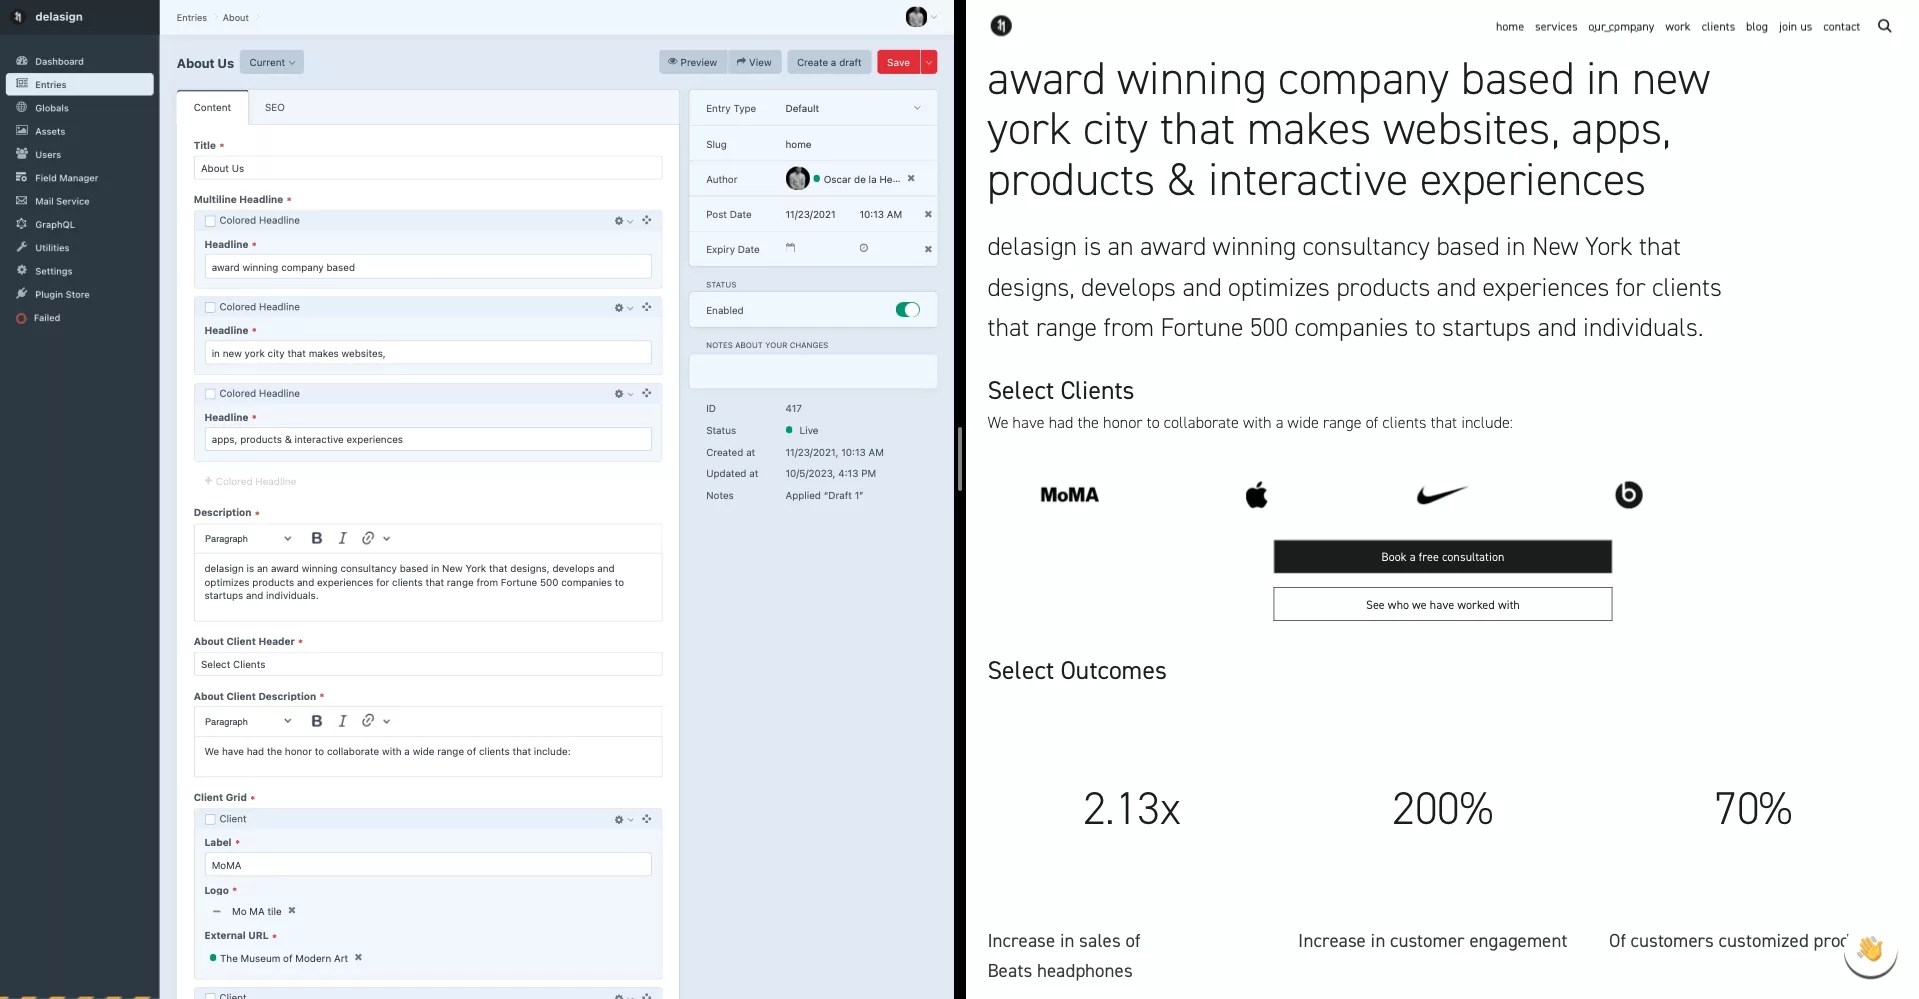This screenshot has height=999, width=1919.
Task: Toggle italic in About Client Description editor
Action: pyautogui.click(x=343, y=721)
